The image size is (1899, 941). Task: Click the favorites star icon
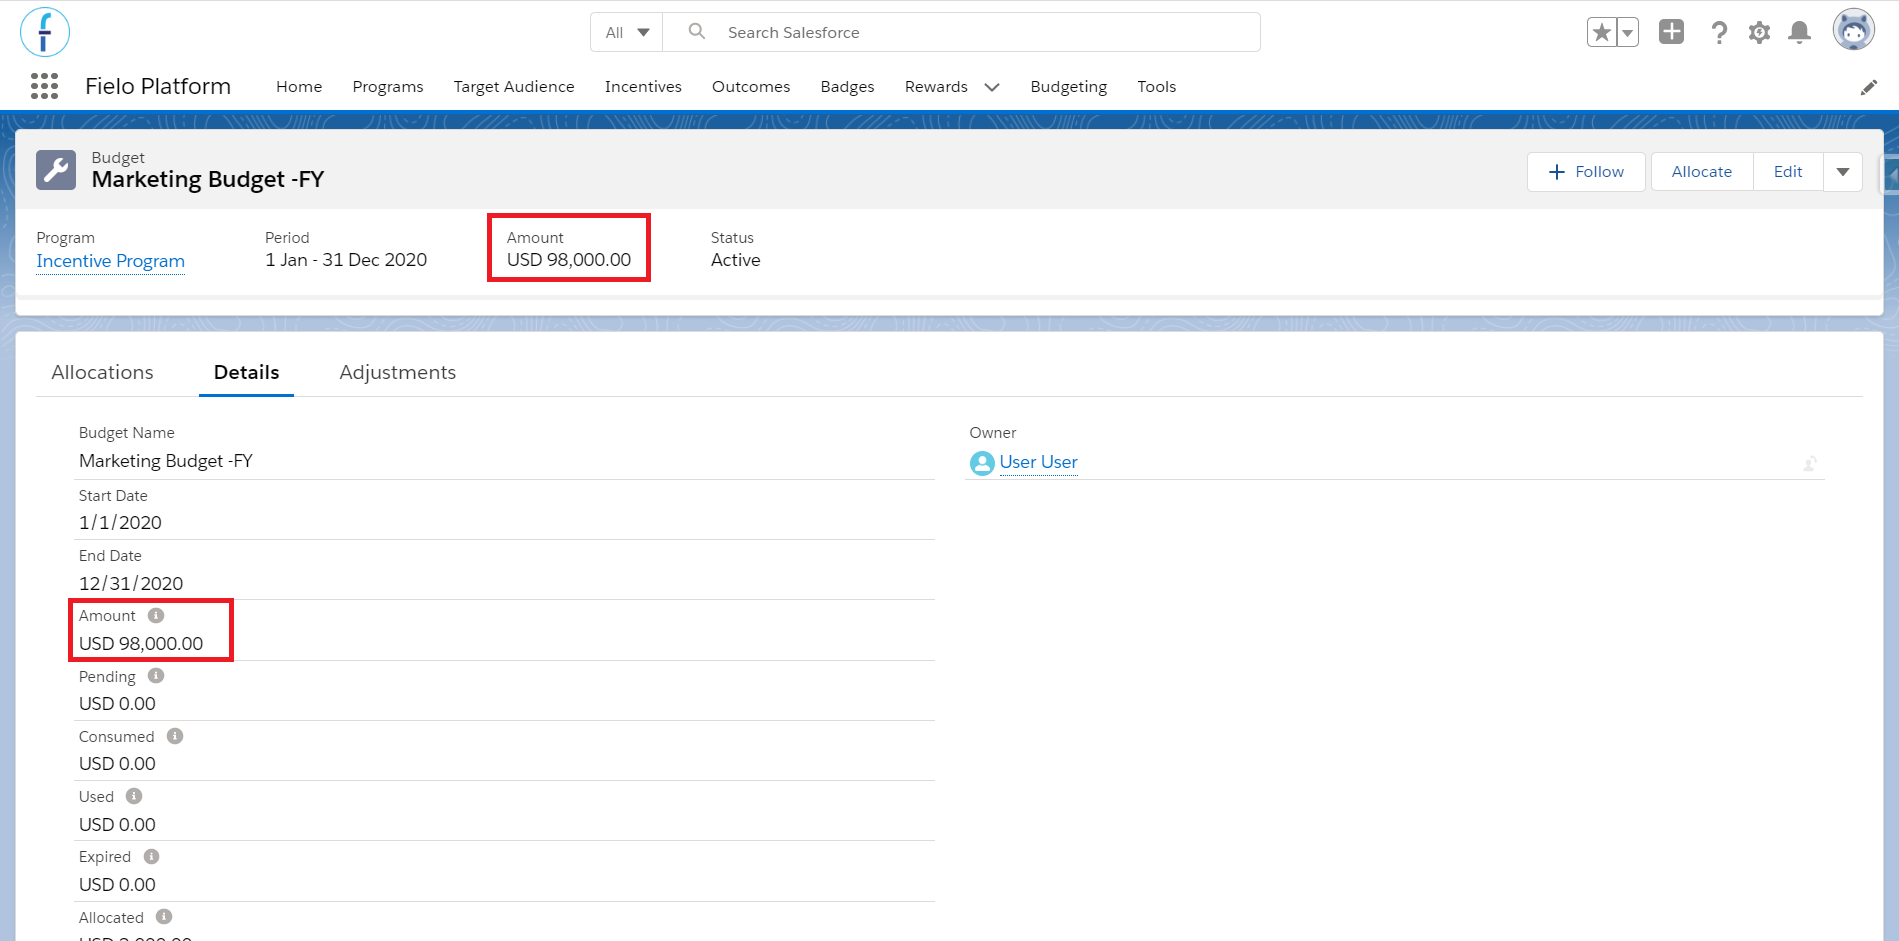coord(1602,32)
